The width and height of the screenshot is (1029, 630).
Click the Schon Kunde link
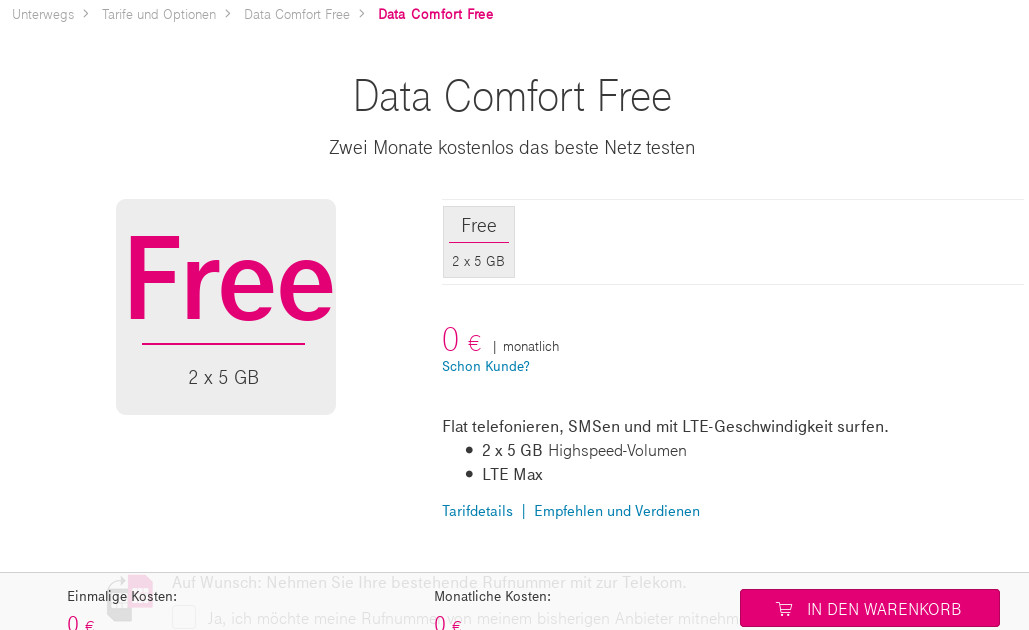coord(486,366)
